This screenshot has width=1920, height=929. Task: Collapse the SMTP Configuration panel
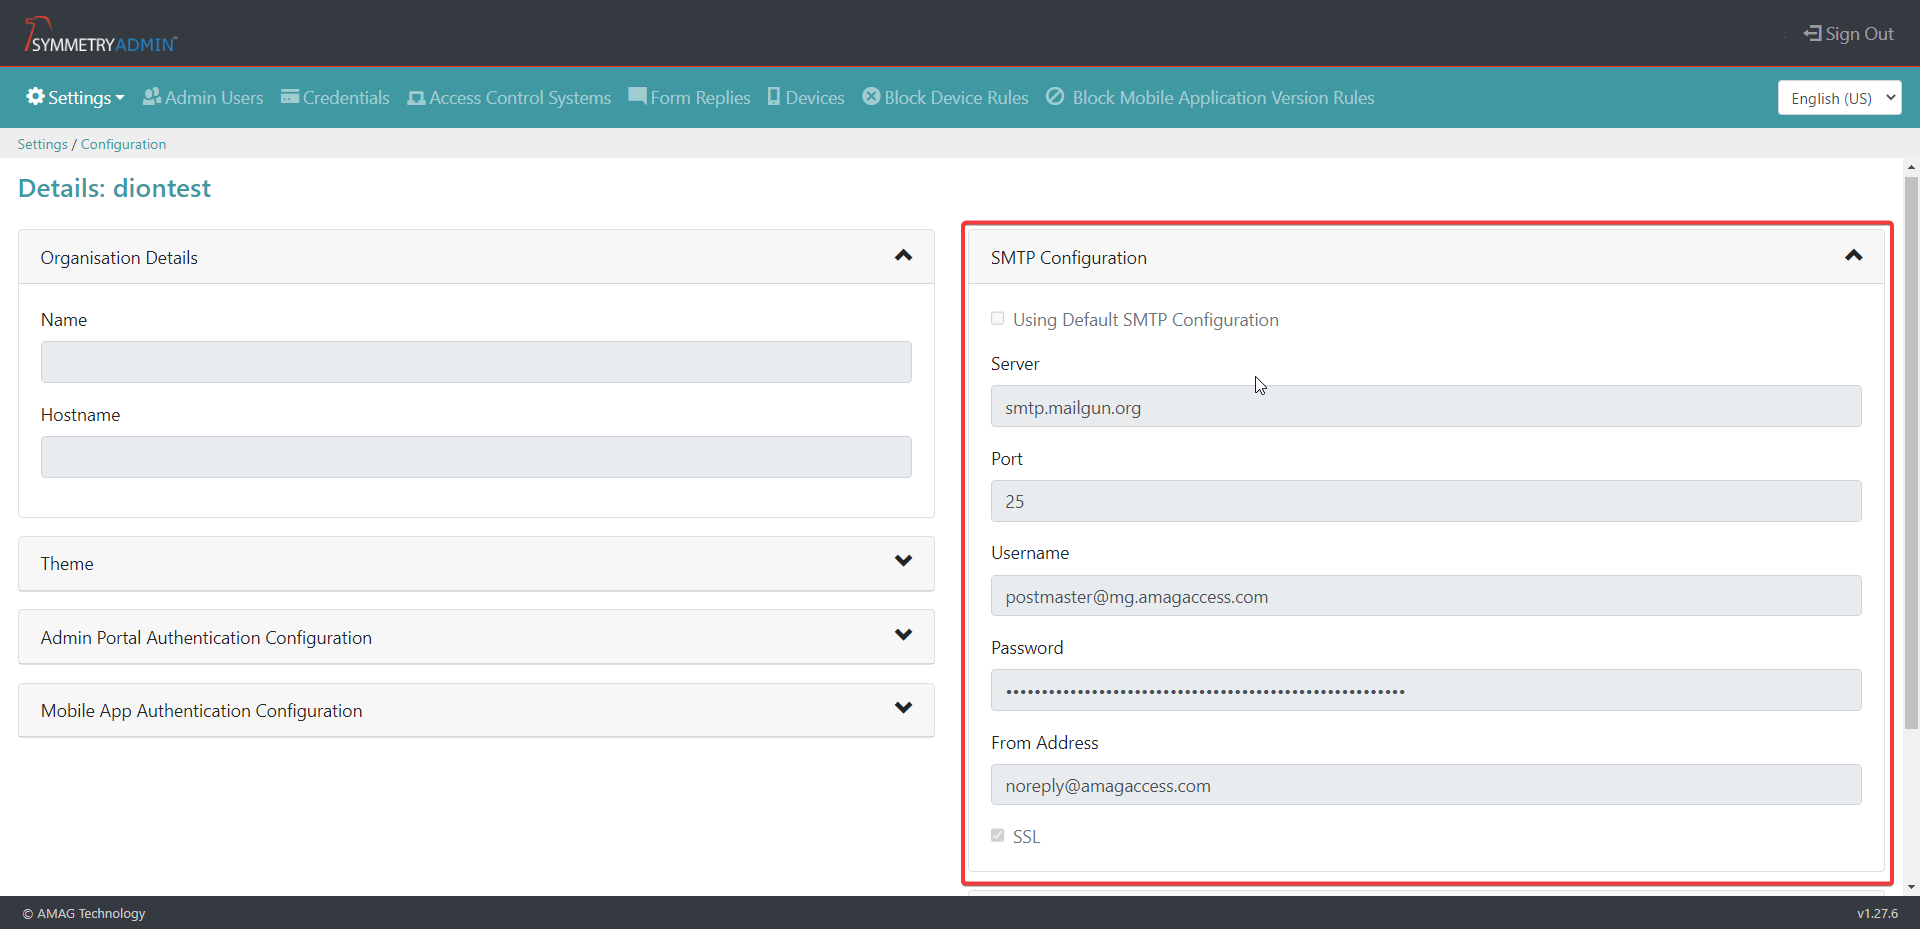(x=1853, y=256)
